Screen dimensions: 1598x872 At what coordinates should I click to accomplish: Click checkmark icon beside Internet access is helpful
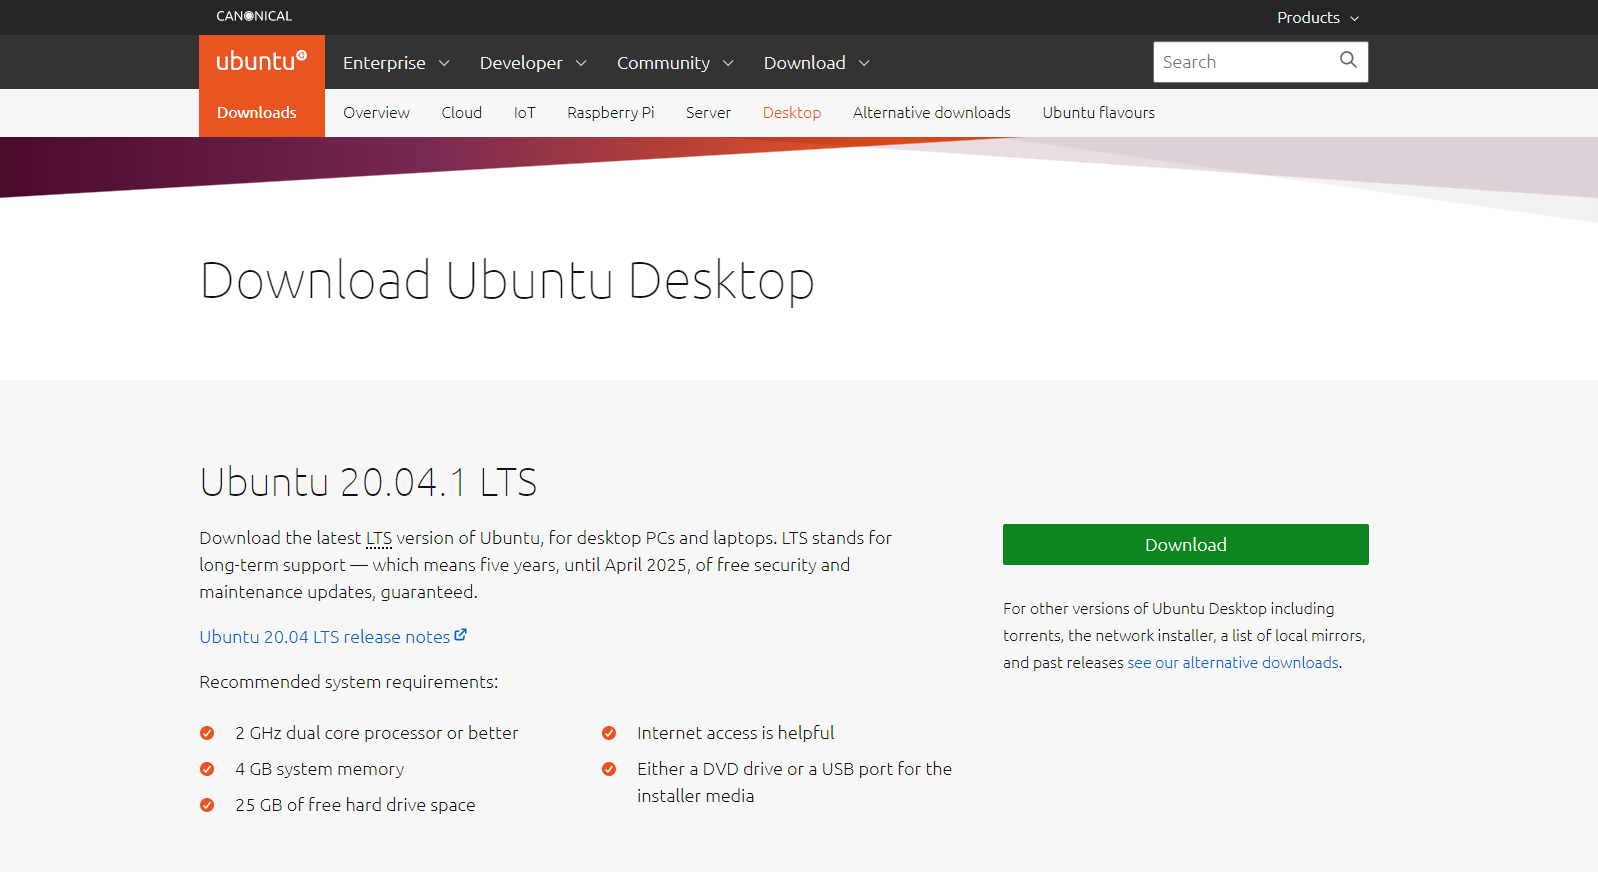609,733
